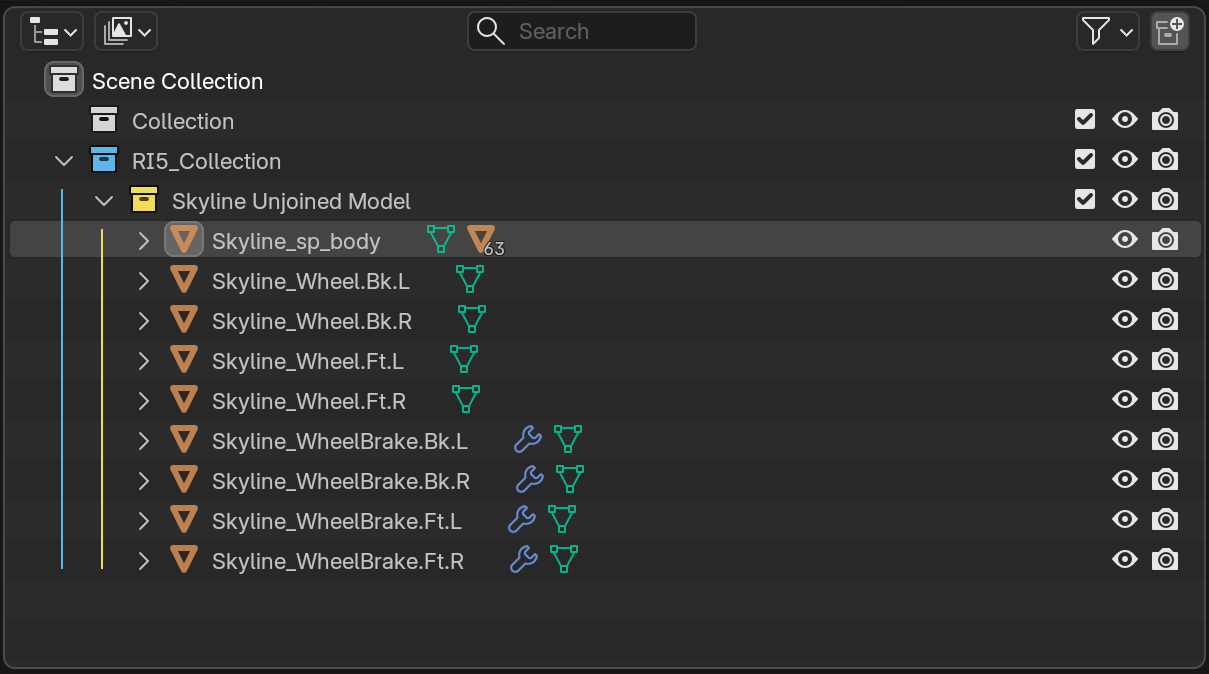The image size is (1209, 674).
Task: Open the view layer display dropdown
Action: (x=126, y=31)
